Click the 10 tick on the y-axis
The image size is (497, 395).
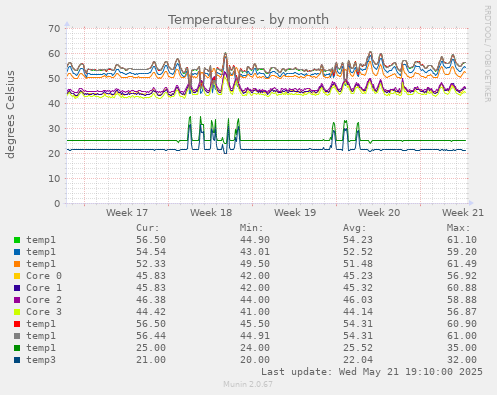(54, 178)
